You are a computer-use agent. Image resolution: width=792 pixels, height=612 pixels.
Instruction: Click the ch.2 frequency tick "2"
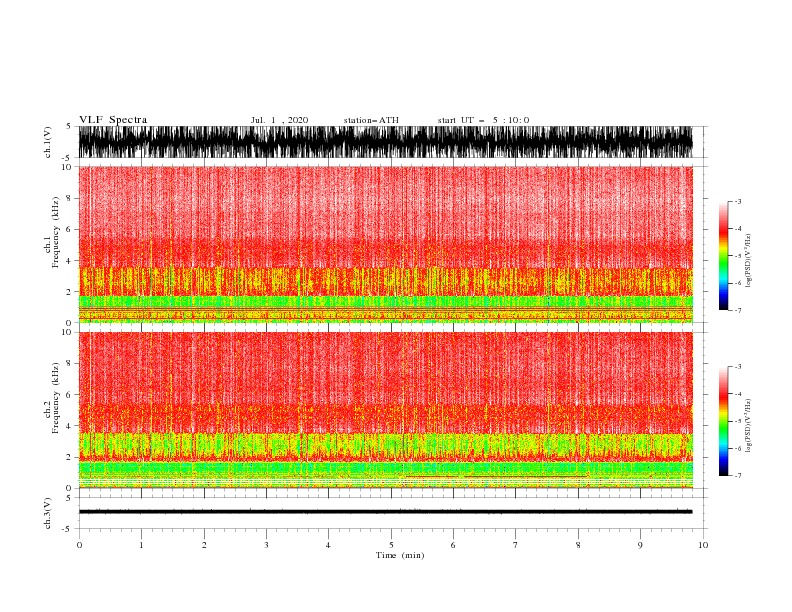click(69, 457)
